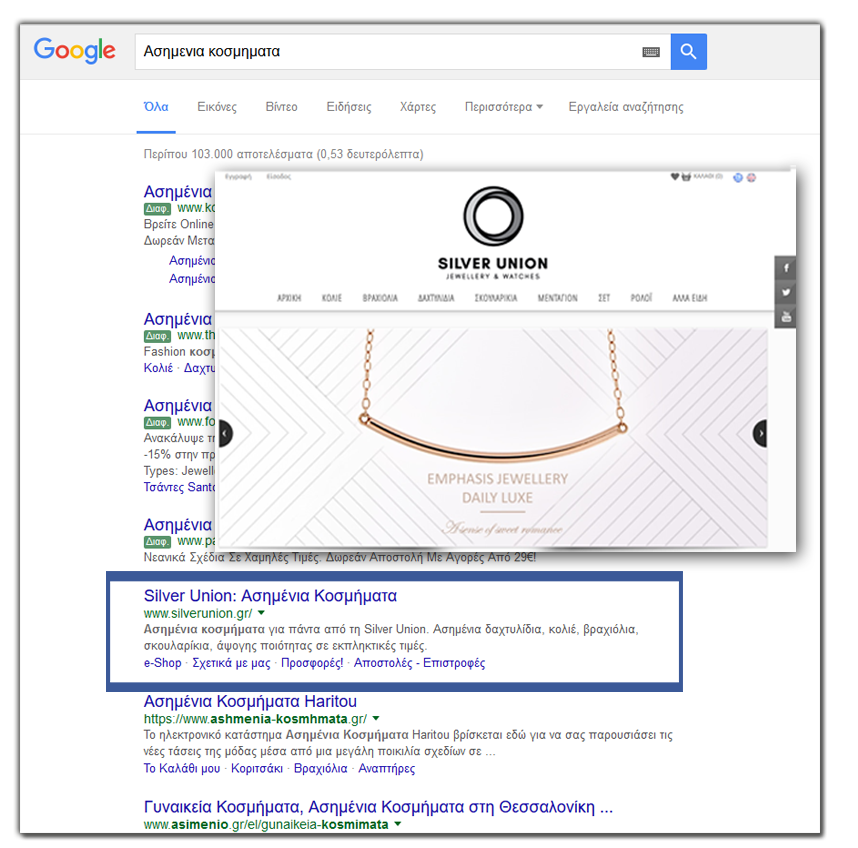Open ΔΑΧΤΥΛΙΔΙΑ in Silver Union menu
Image resolution: width=858 pixels, height=848 pixels.
[435, 298]
